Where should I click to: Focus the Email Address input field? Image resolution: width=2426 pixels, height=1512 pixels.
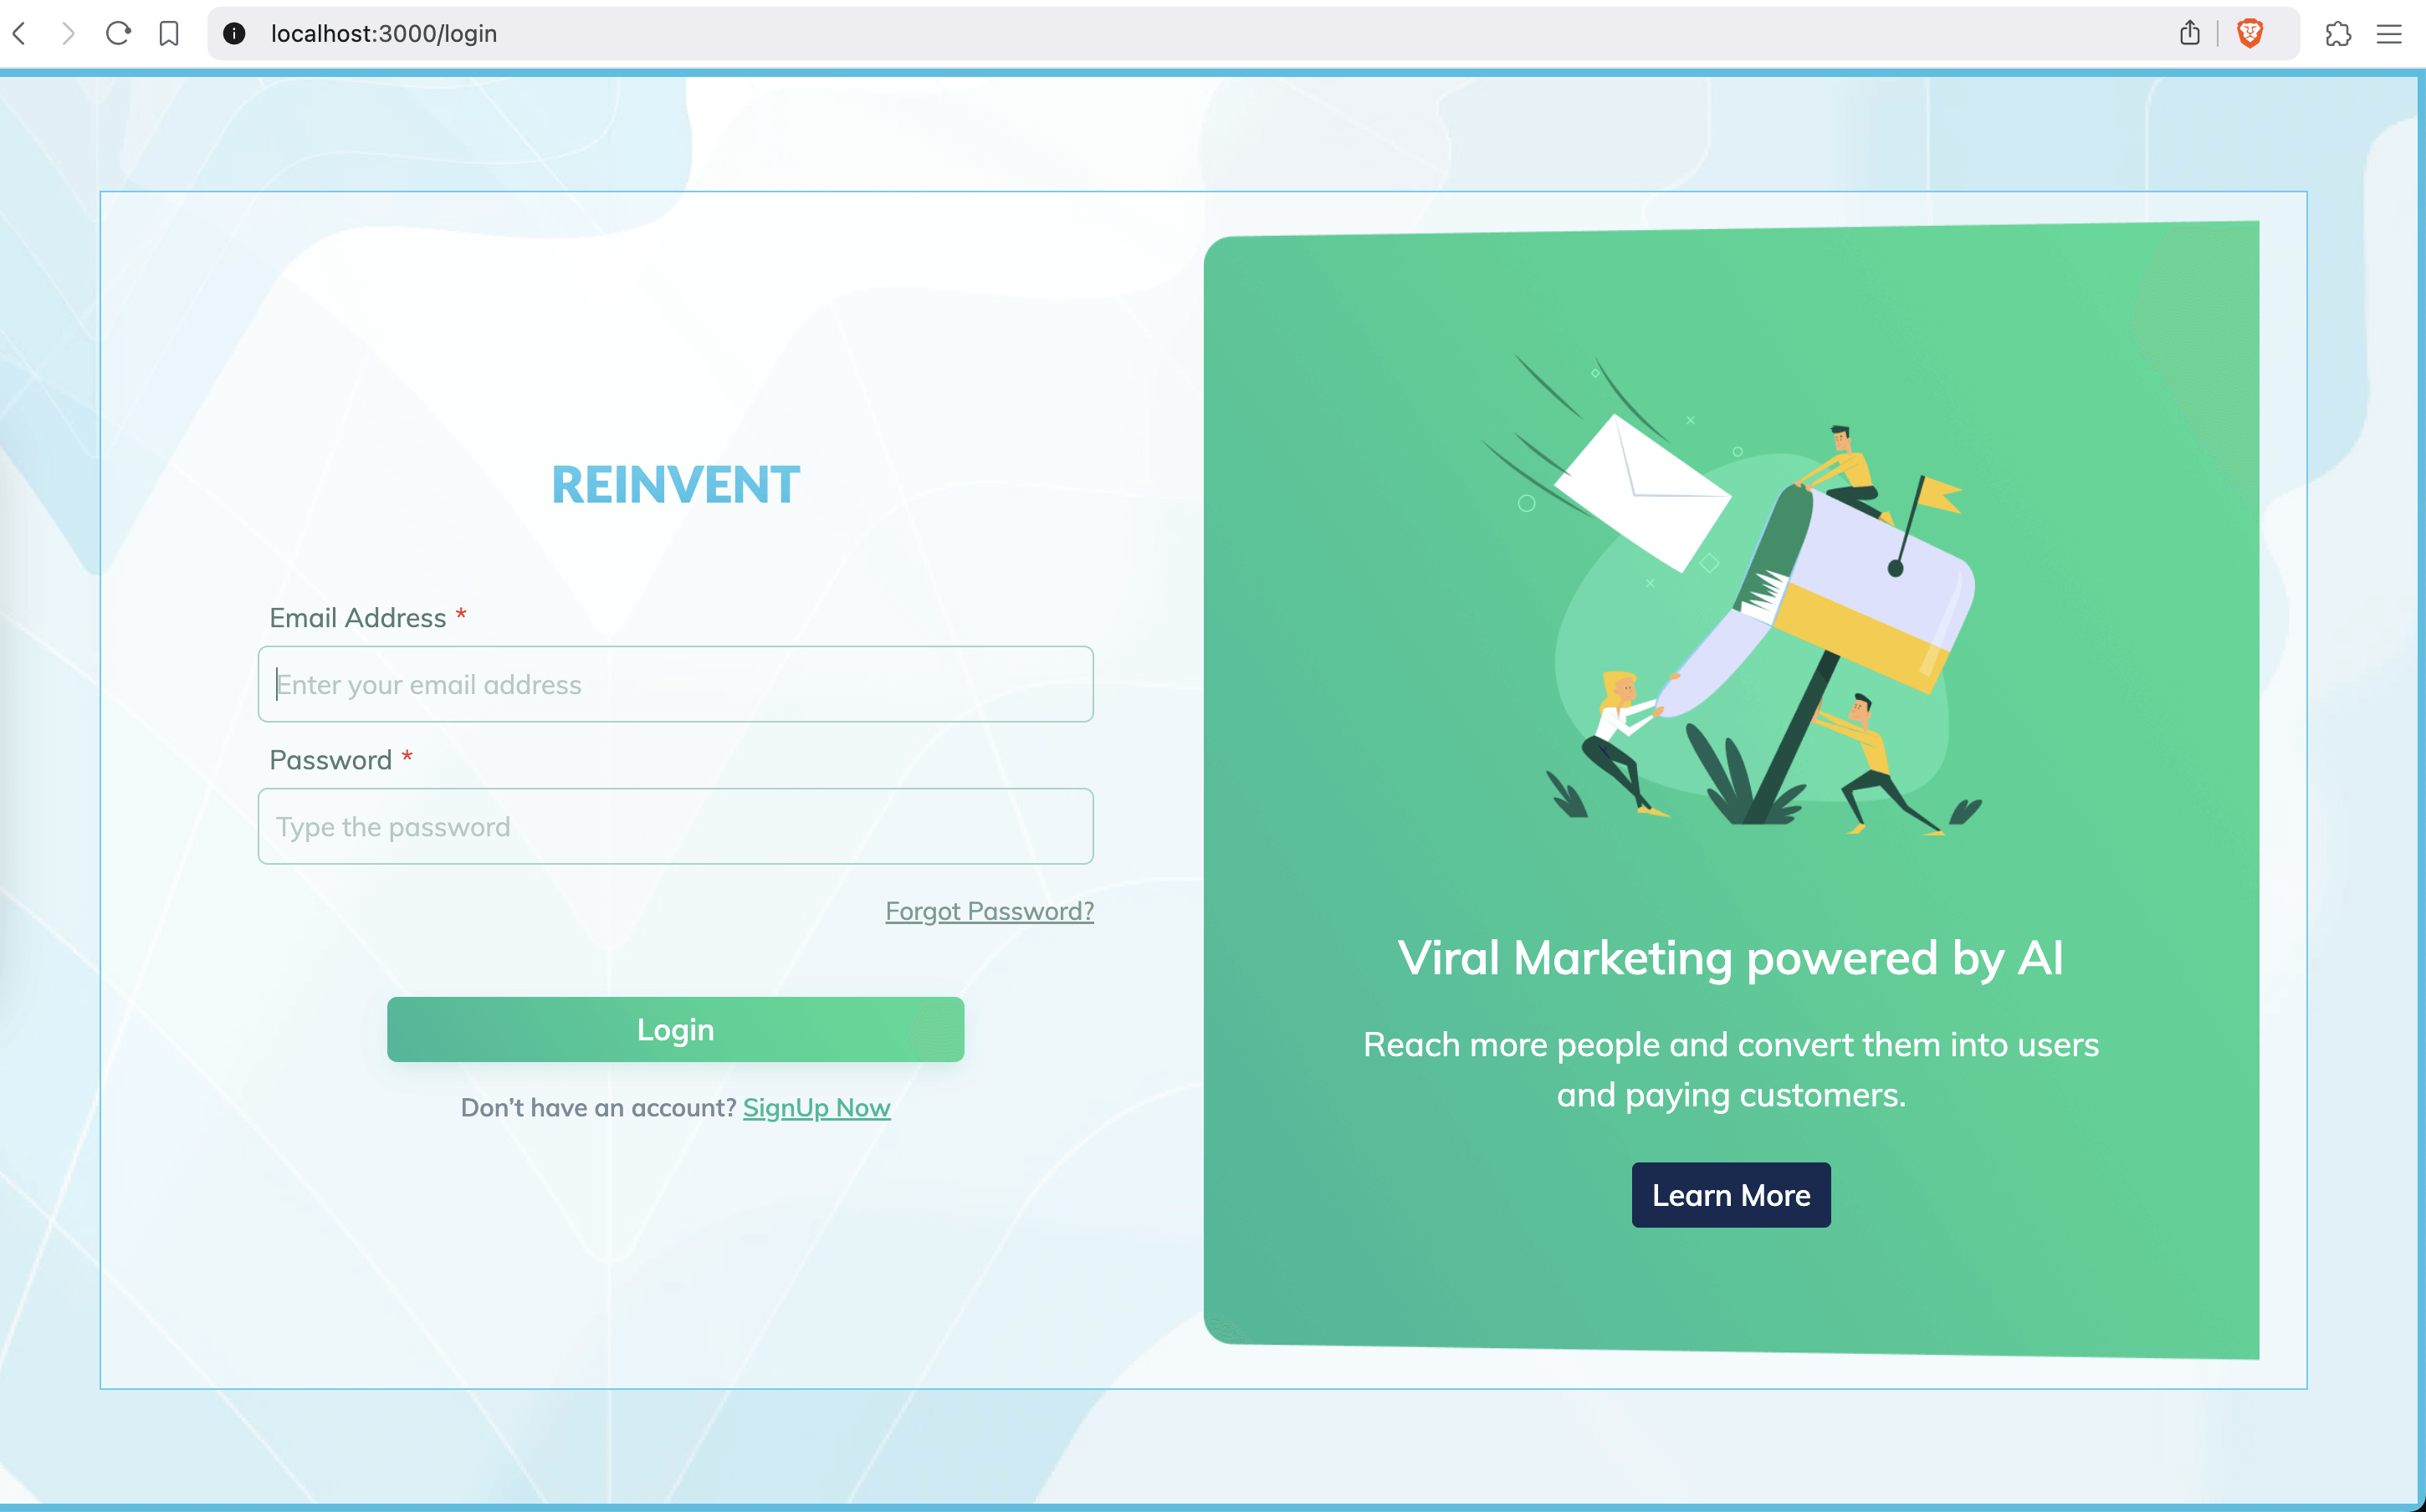click(x=675, y=684)
